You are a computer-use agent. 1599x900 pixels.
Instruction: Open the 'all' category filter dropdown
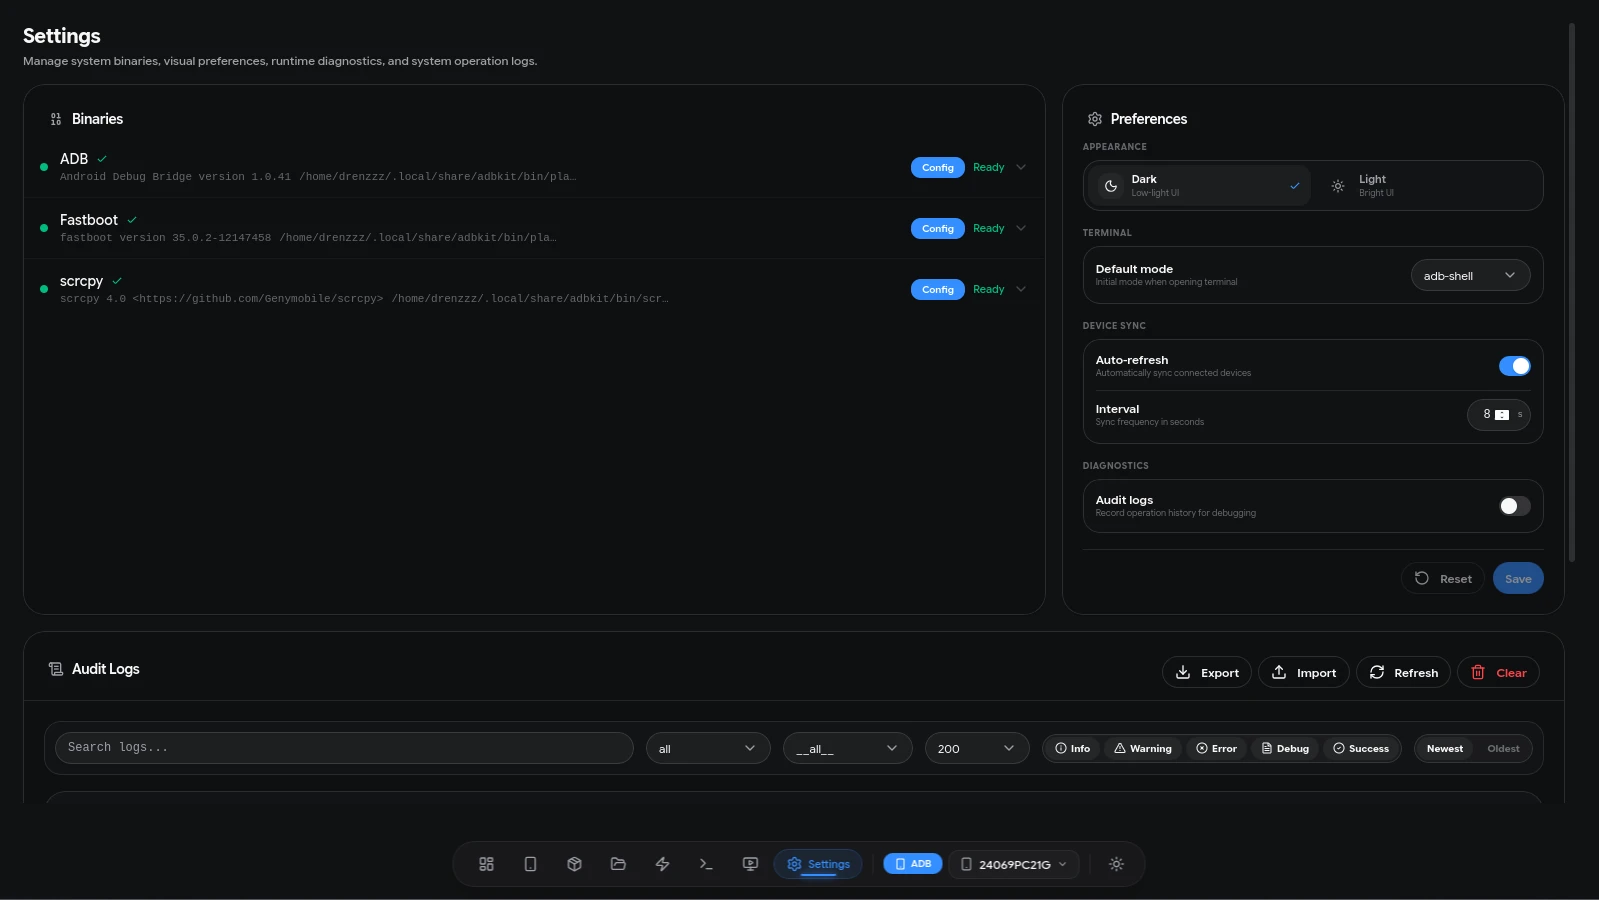coord(708,748)
